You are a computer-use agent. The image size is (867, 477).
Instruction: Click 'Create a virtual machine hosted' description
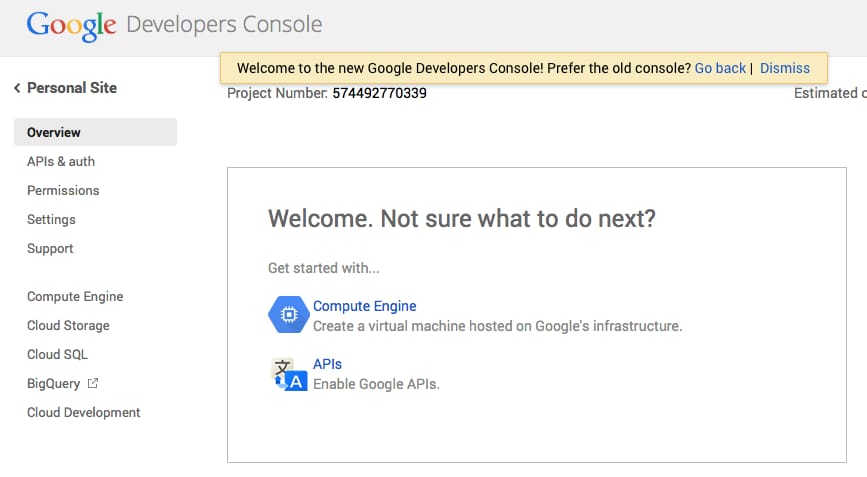tap(497, 326)
